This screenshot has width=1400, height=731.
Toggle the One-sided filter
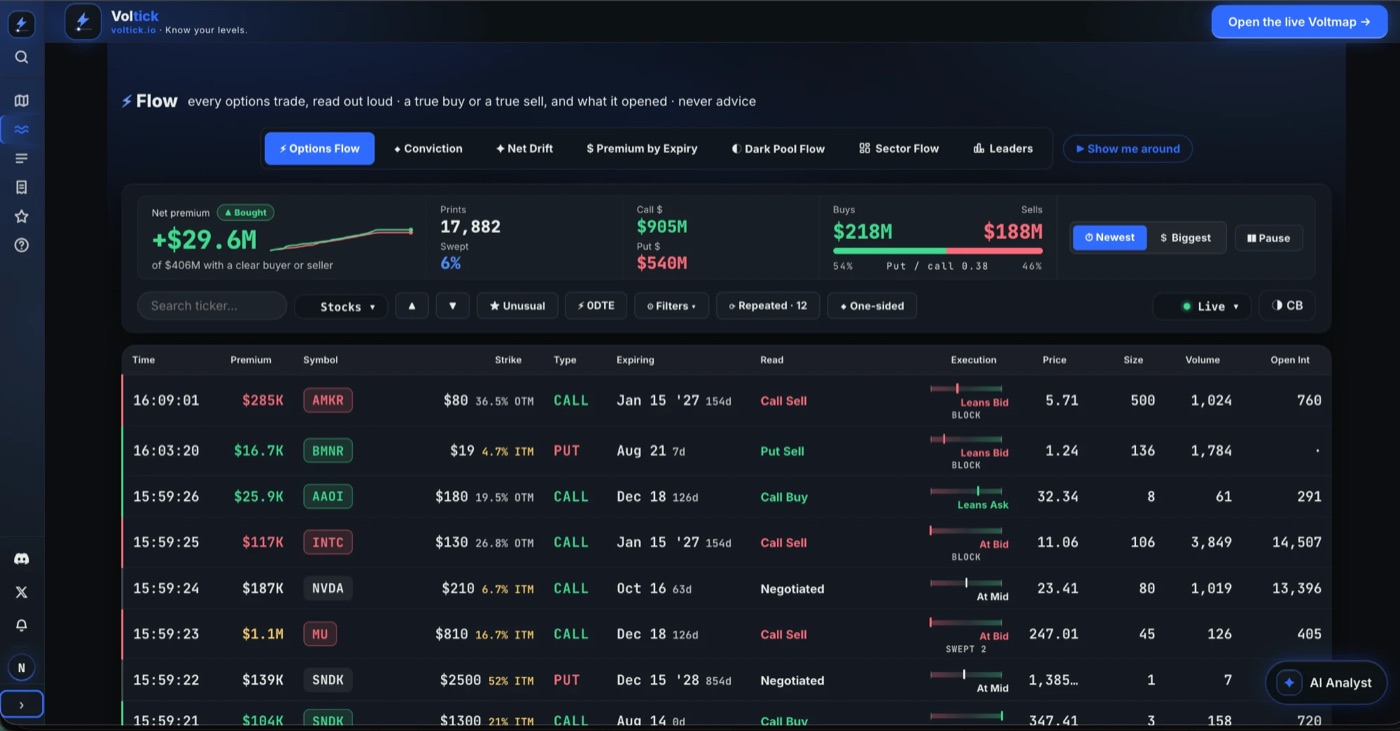872,306
